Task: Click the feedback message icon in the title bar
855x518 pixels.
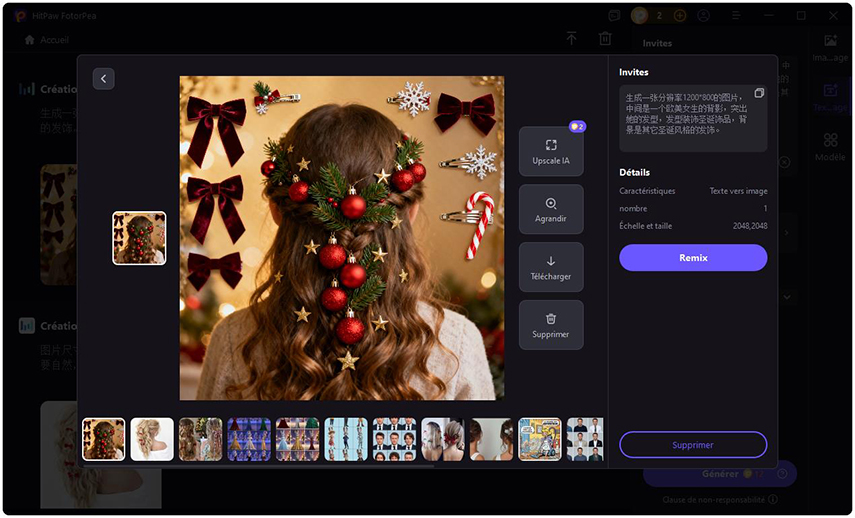Action: (x=614, y=16)
